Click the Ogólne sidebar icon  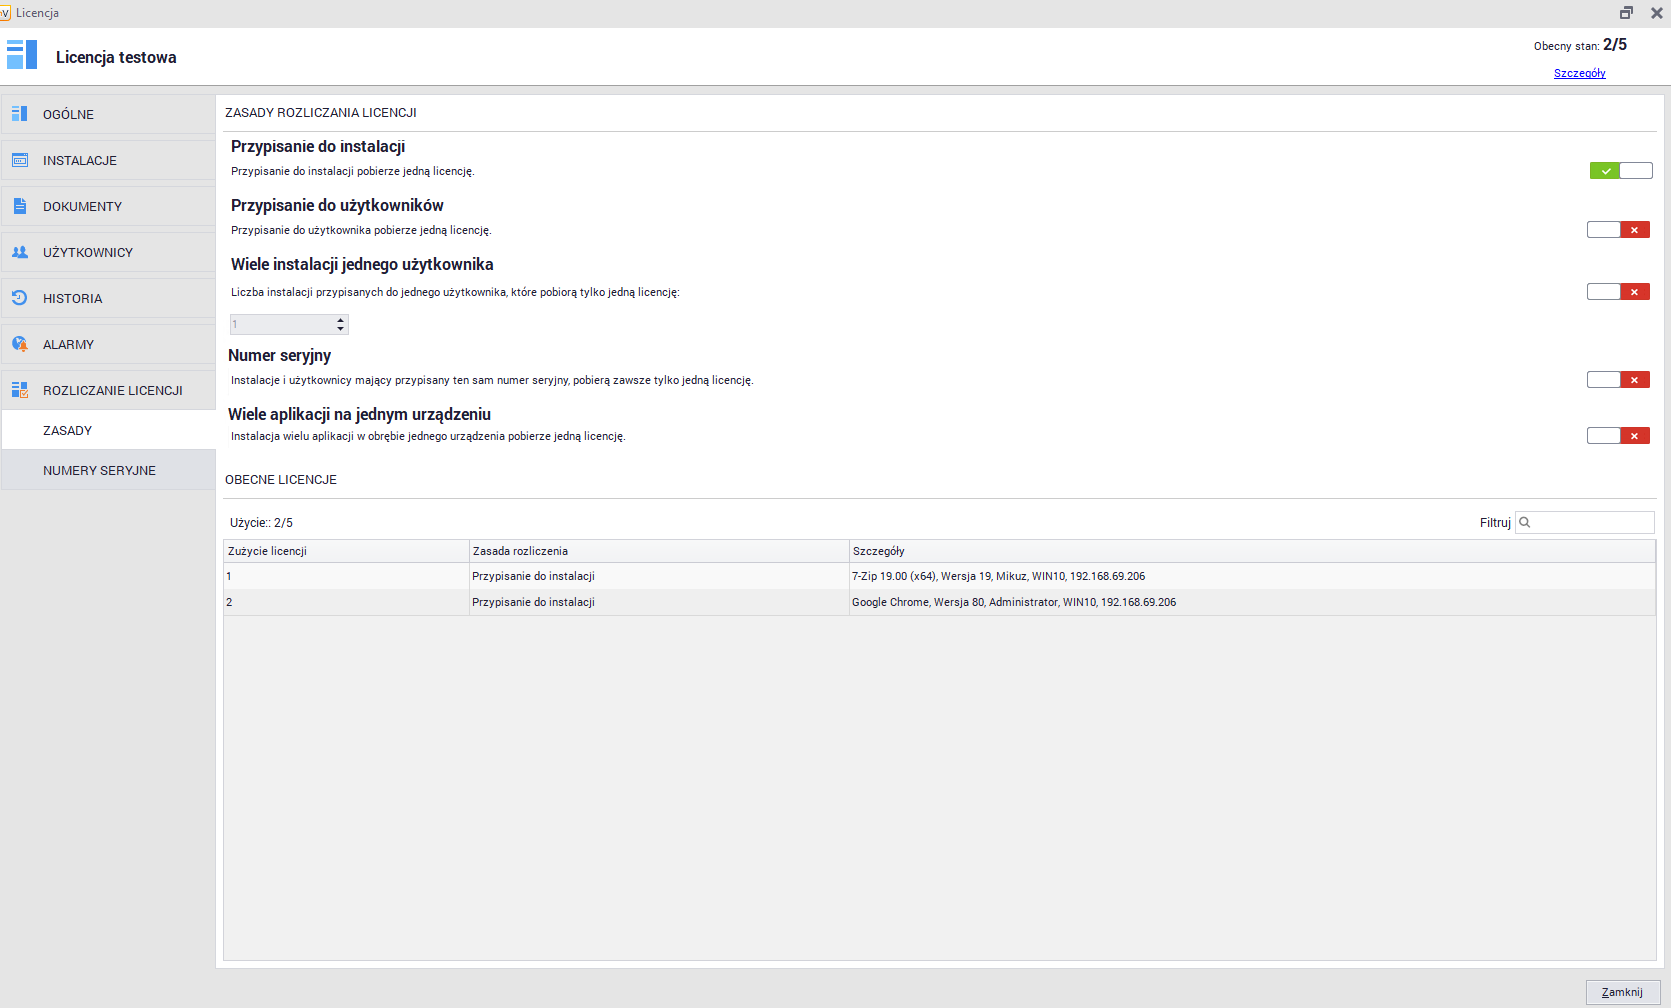pos(20,114)
